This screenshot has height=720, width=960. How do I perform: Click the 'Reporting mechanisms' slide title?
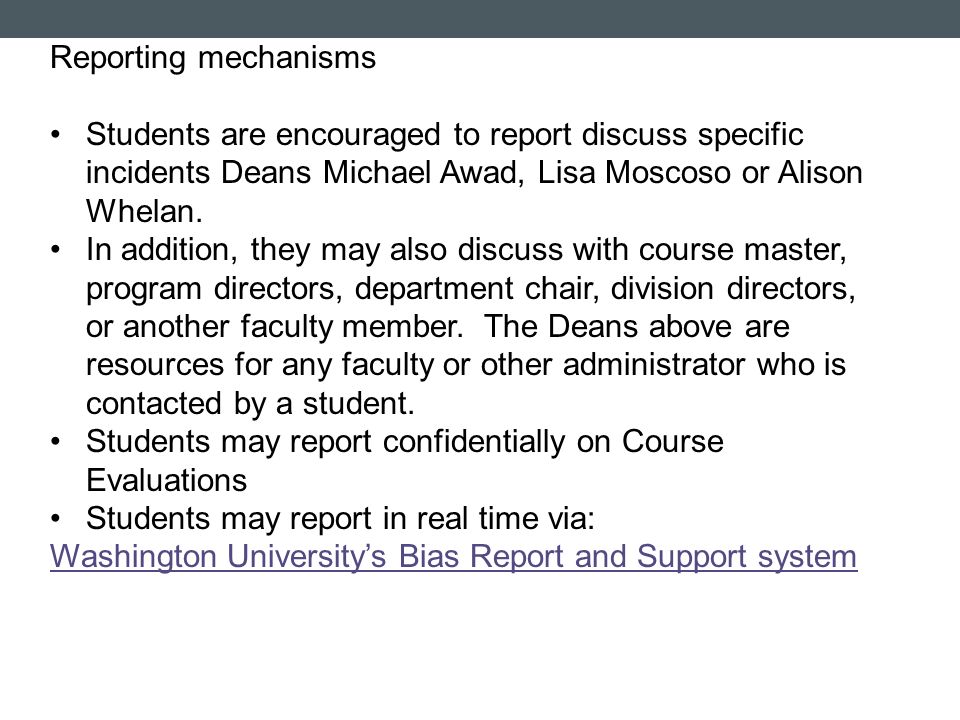pos(212,59)
